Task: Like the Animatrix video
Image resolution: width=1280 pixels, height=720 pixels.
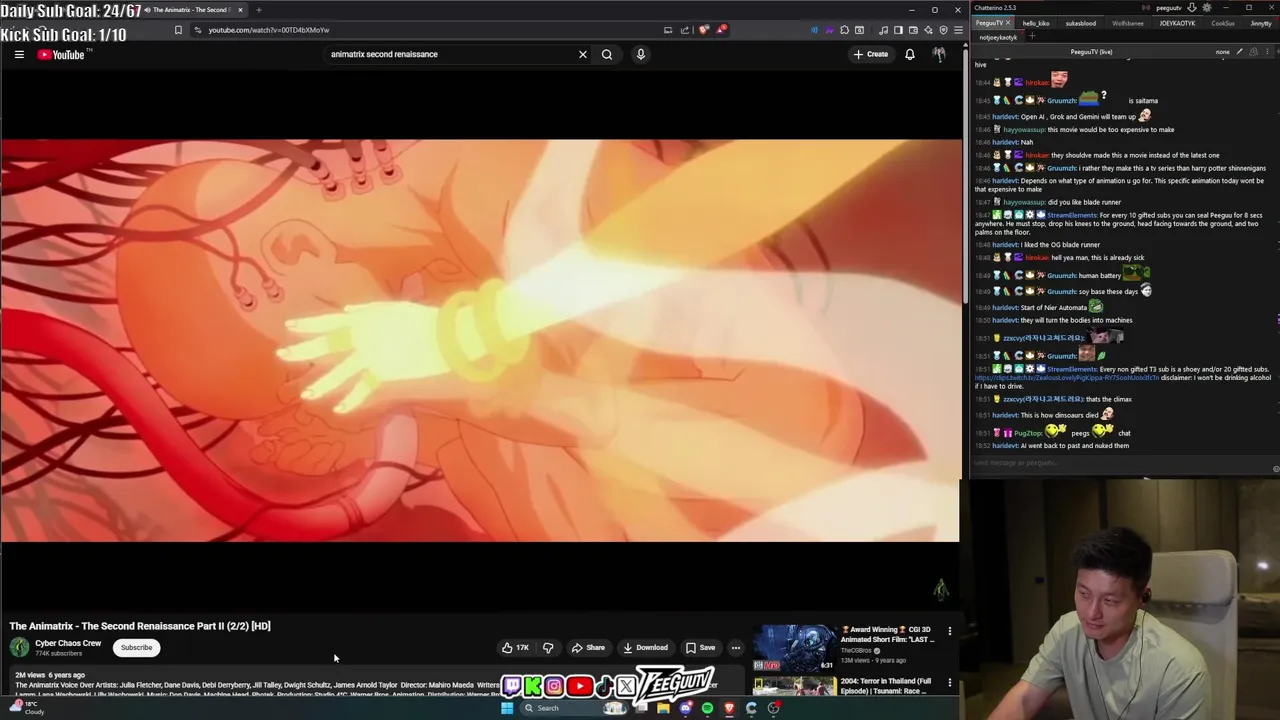Action: [515, 647]
